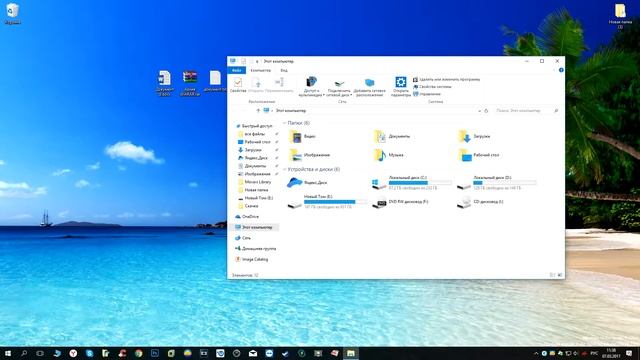Select Документы in navigation pane

coord(252,166)
